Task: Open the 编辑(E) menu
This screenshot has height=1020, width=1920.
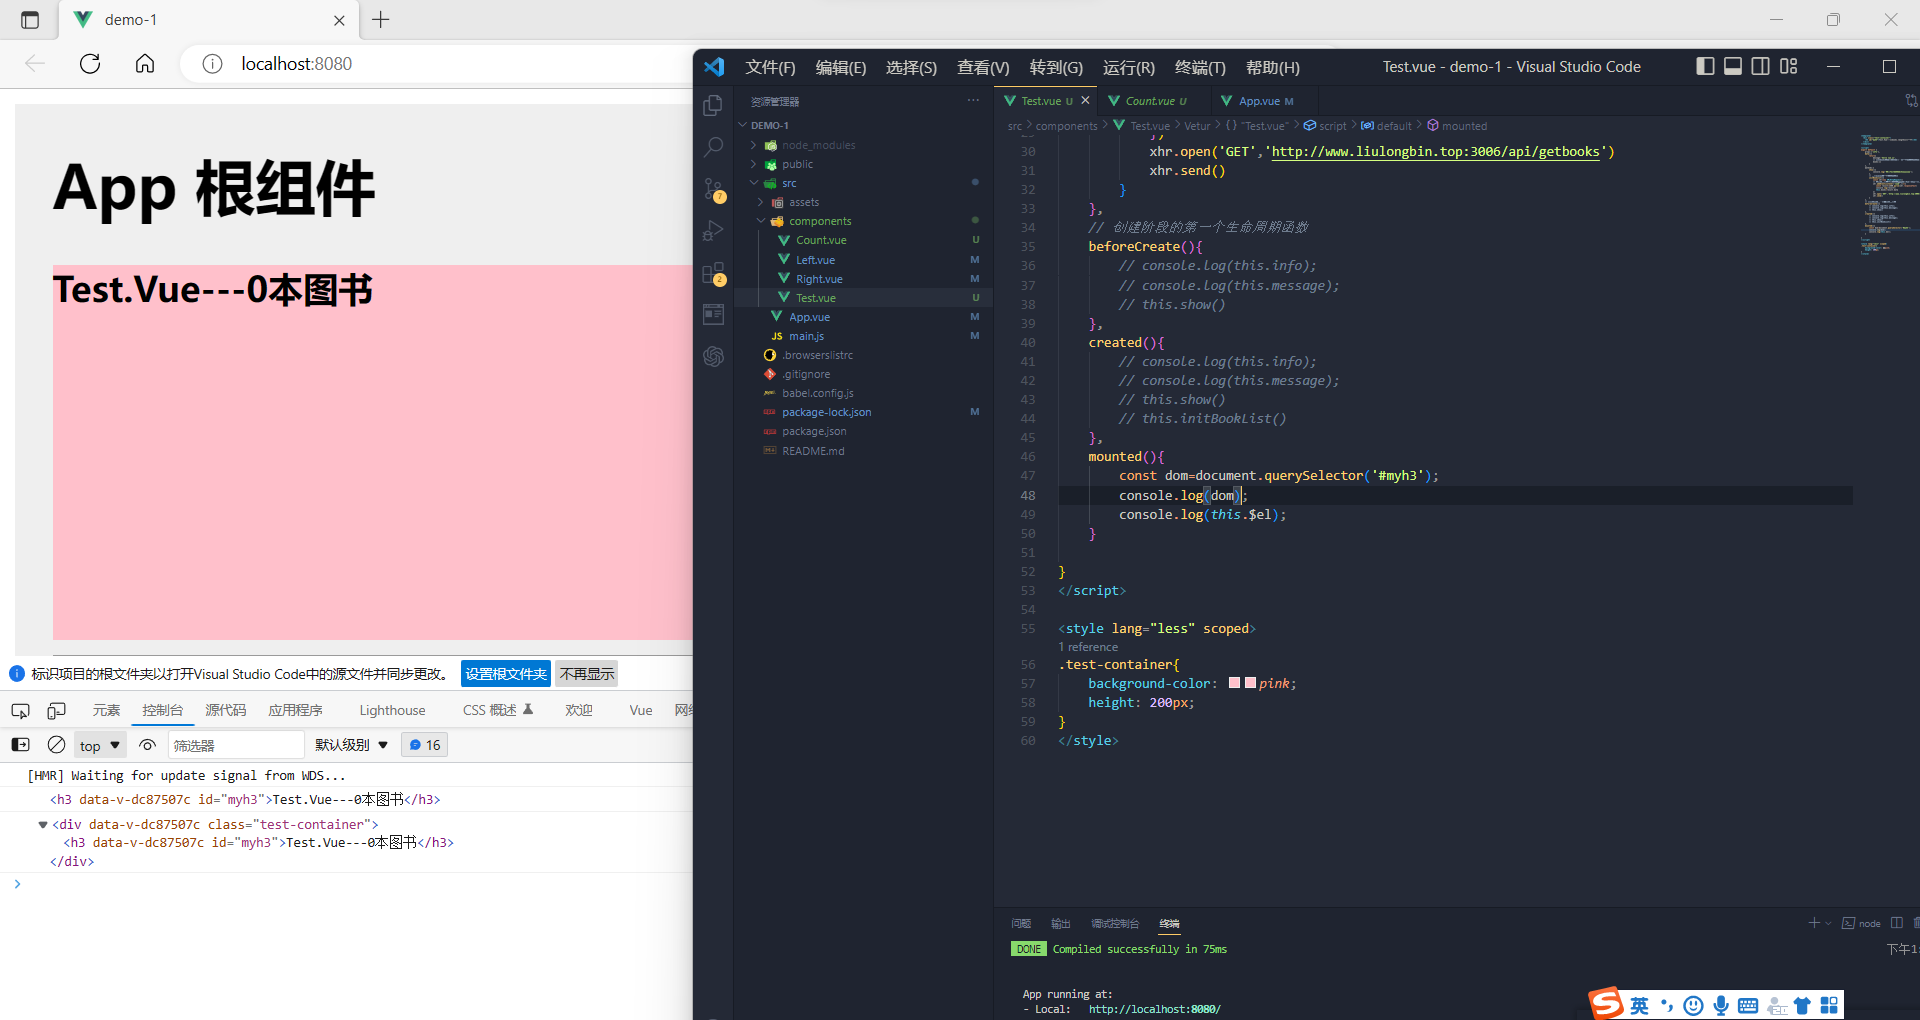Action: tap(840, 67)
